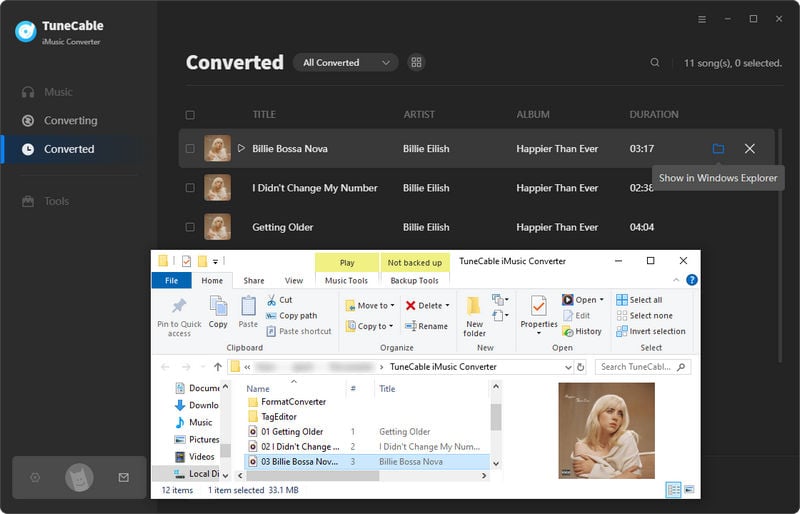
Task: Click Select all
Action: (639, 300)
